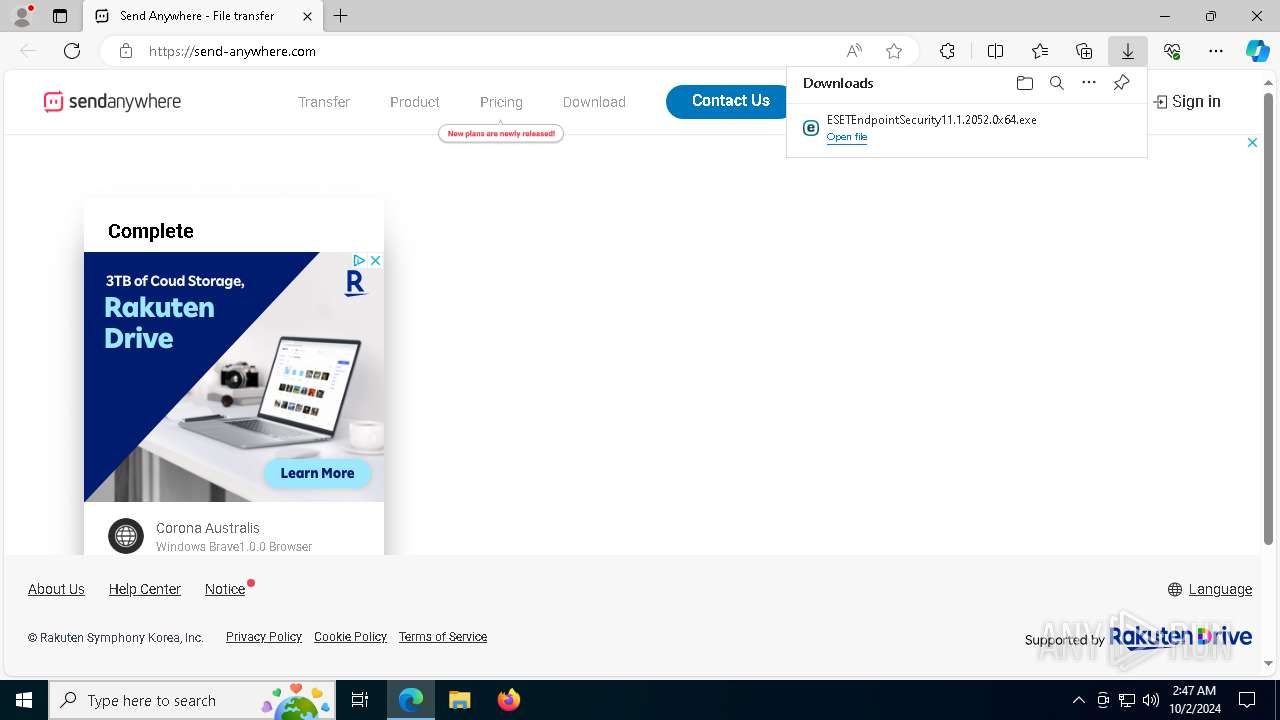Open downloads folder icon in panel
Screen dimensions: 1280x720
pyautogui.click(x=1025, y=83)
